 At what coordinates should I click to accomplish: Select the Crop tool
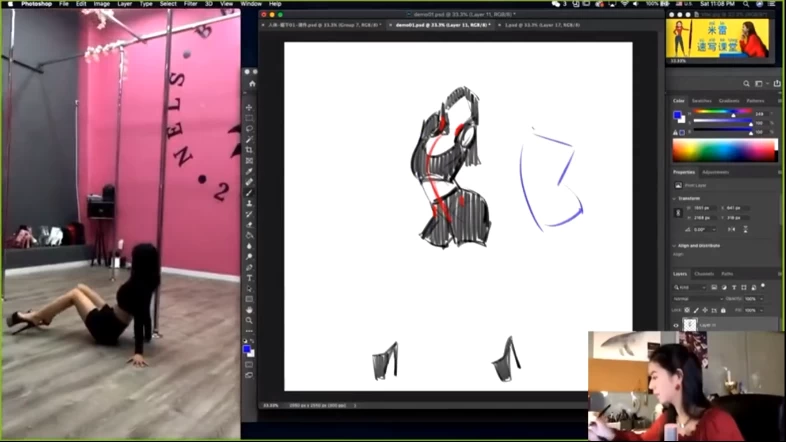[x=249, y=150]
